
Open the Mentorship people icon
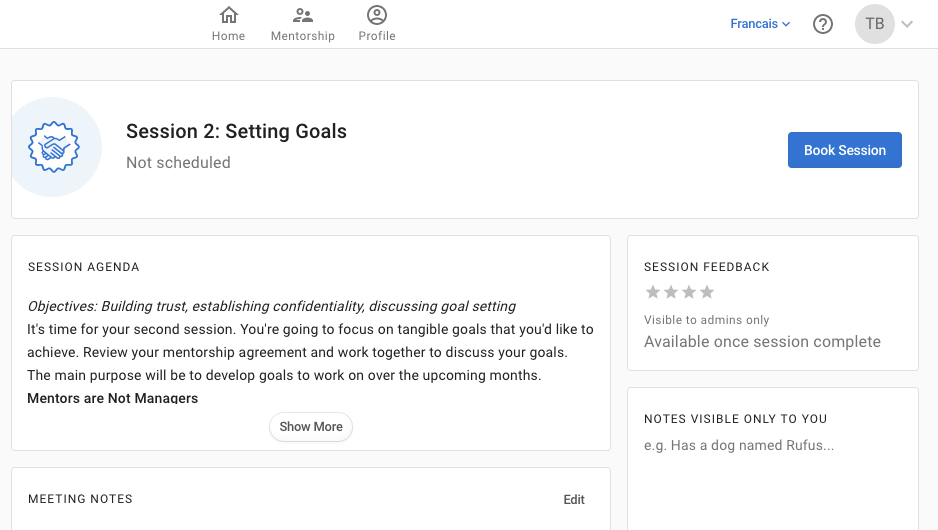point(302,15)
